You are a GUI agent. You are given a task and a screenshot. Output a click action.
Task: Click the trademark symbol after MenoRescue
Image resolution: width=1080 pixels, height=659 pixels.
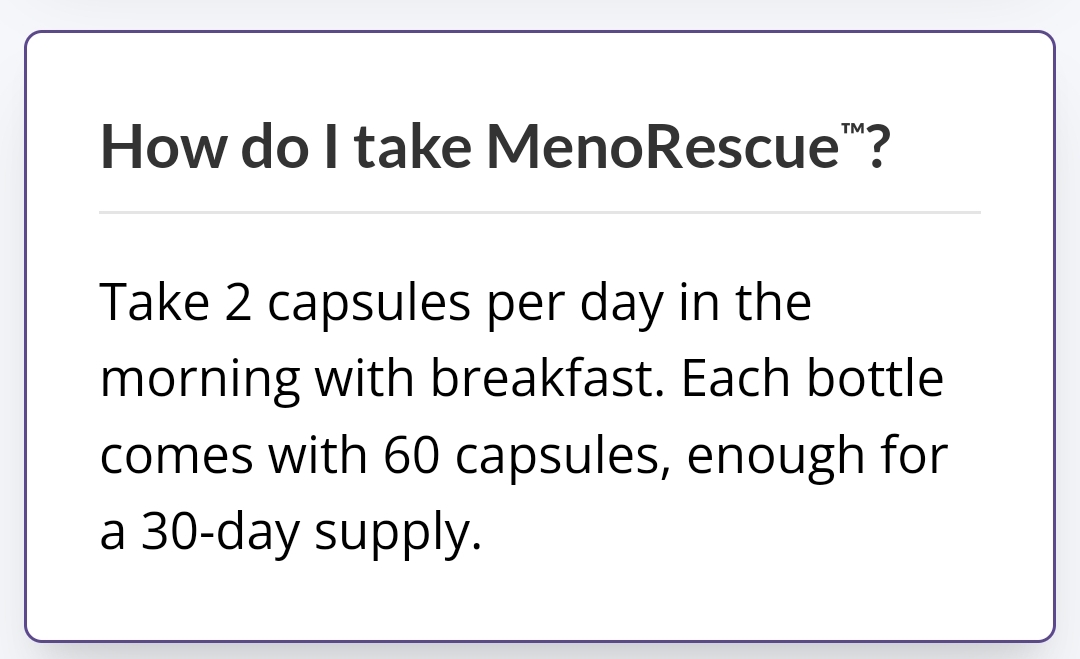click(x=853, y=128)
